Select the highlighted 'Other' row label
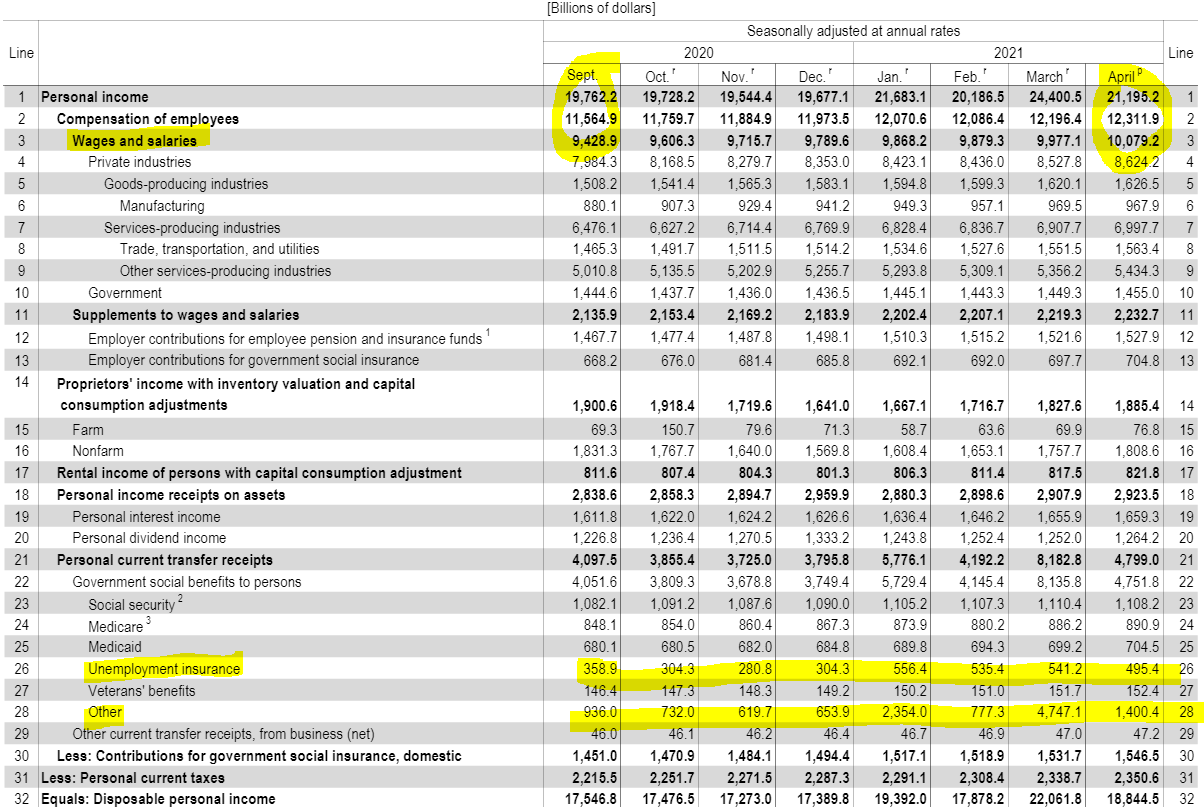 [105, 713]
